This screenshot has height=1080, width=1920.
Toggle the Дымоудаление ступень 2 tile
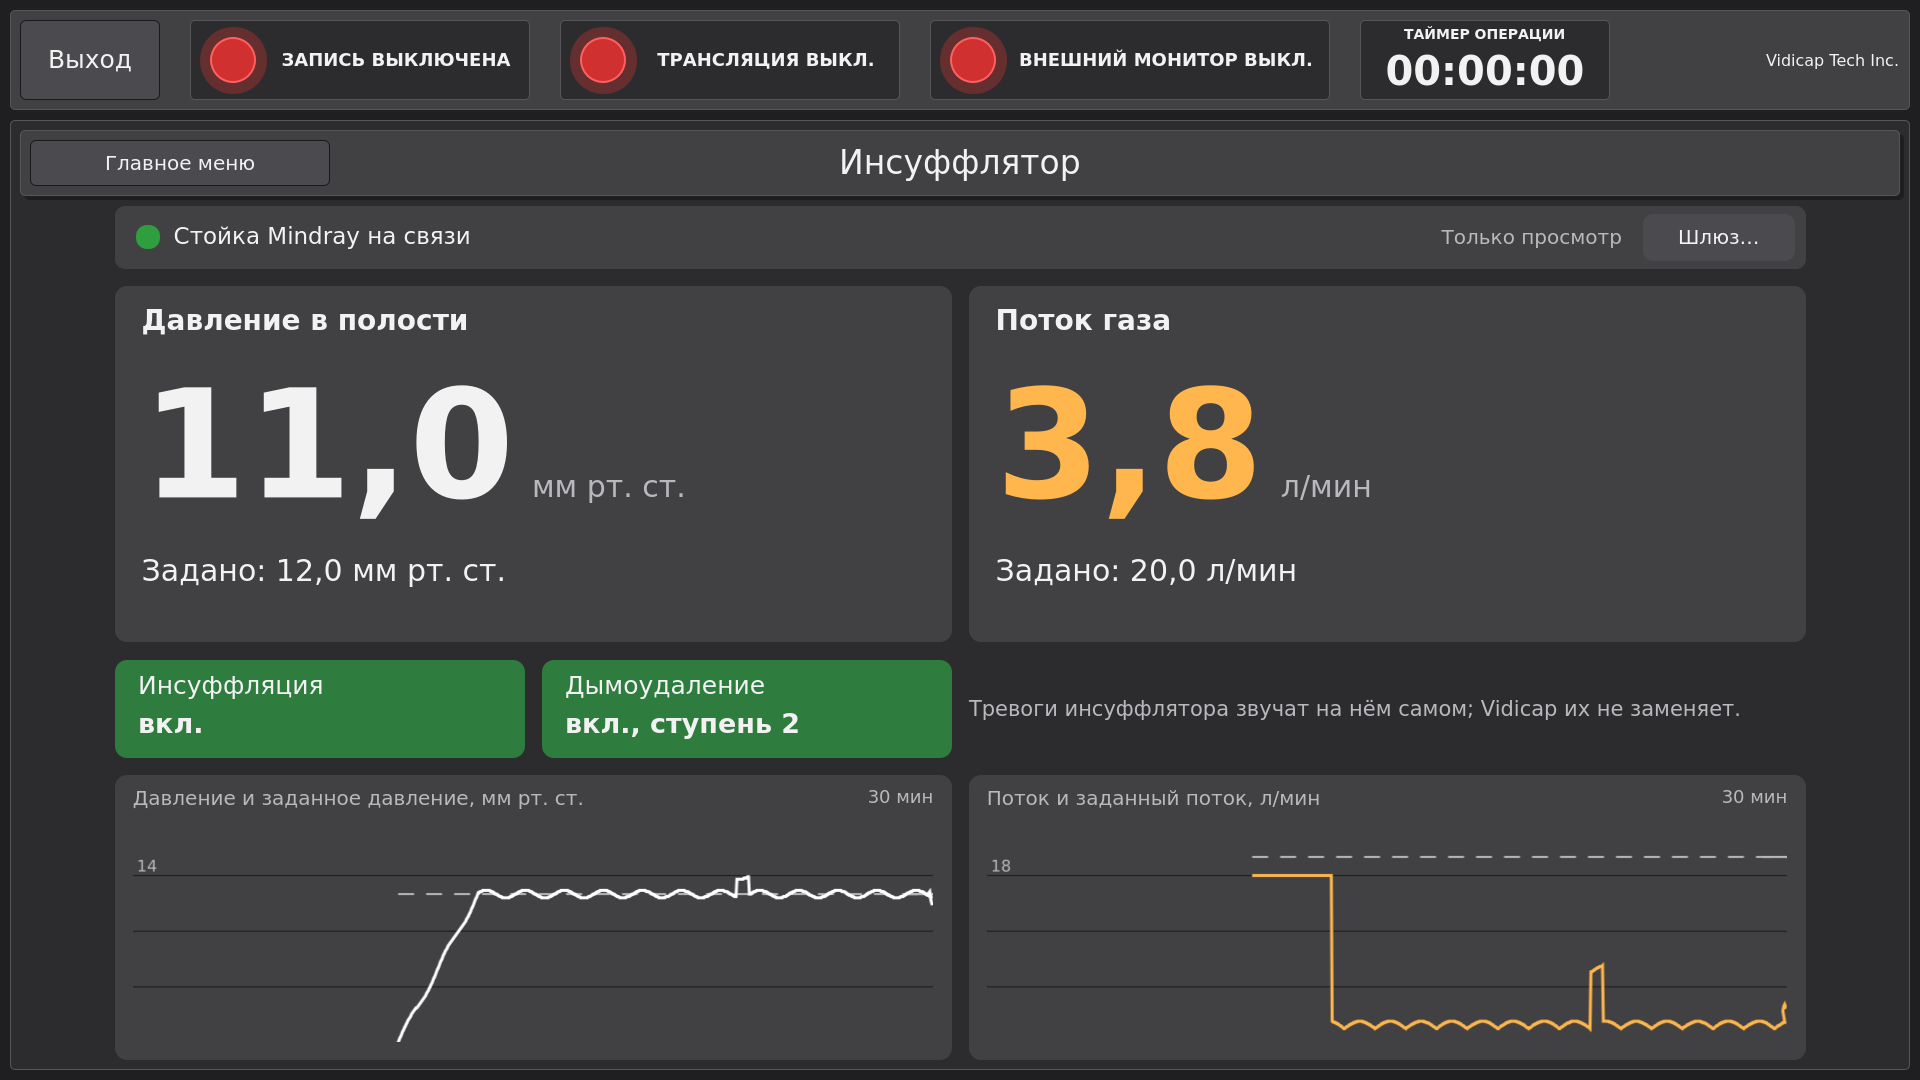point(747,709)
